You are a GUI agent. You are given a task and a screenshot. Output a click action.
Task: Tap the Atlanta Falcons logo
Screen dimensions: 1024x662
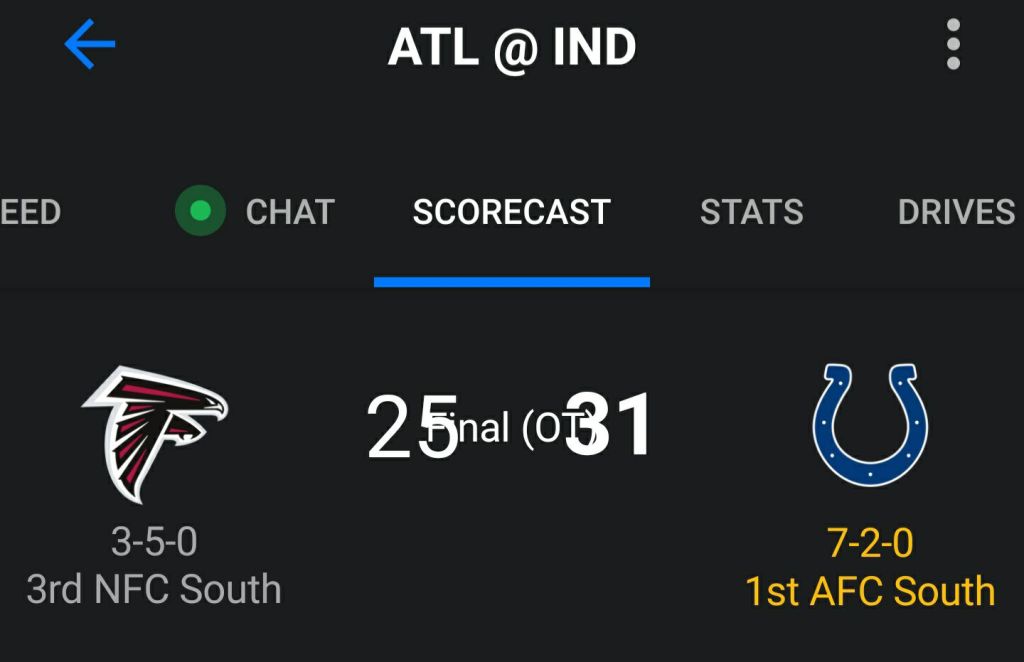[x=155, y=432]
